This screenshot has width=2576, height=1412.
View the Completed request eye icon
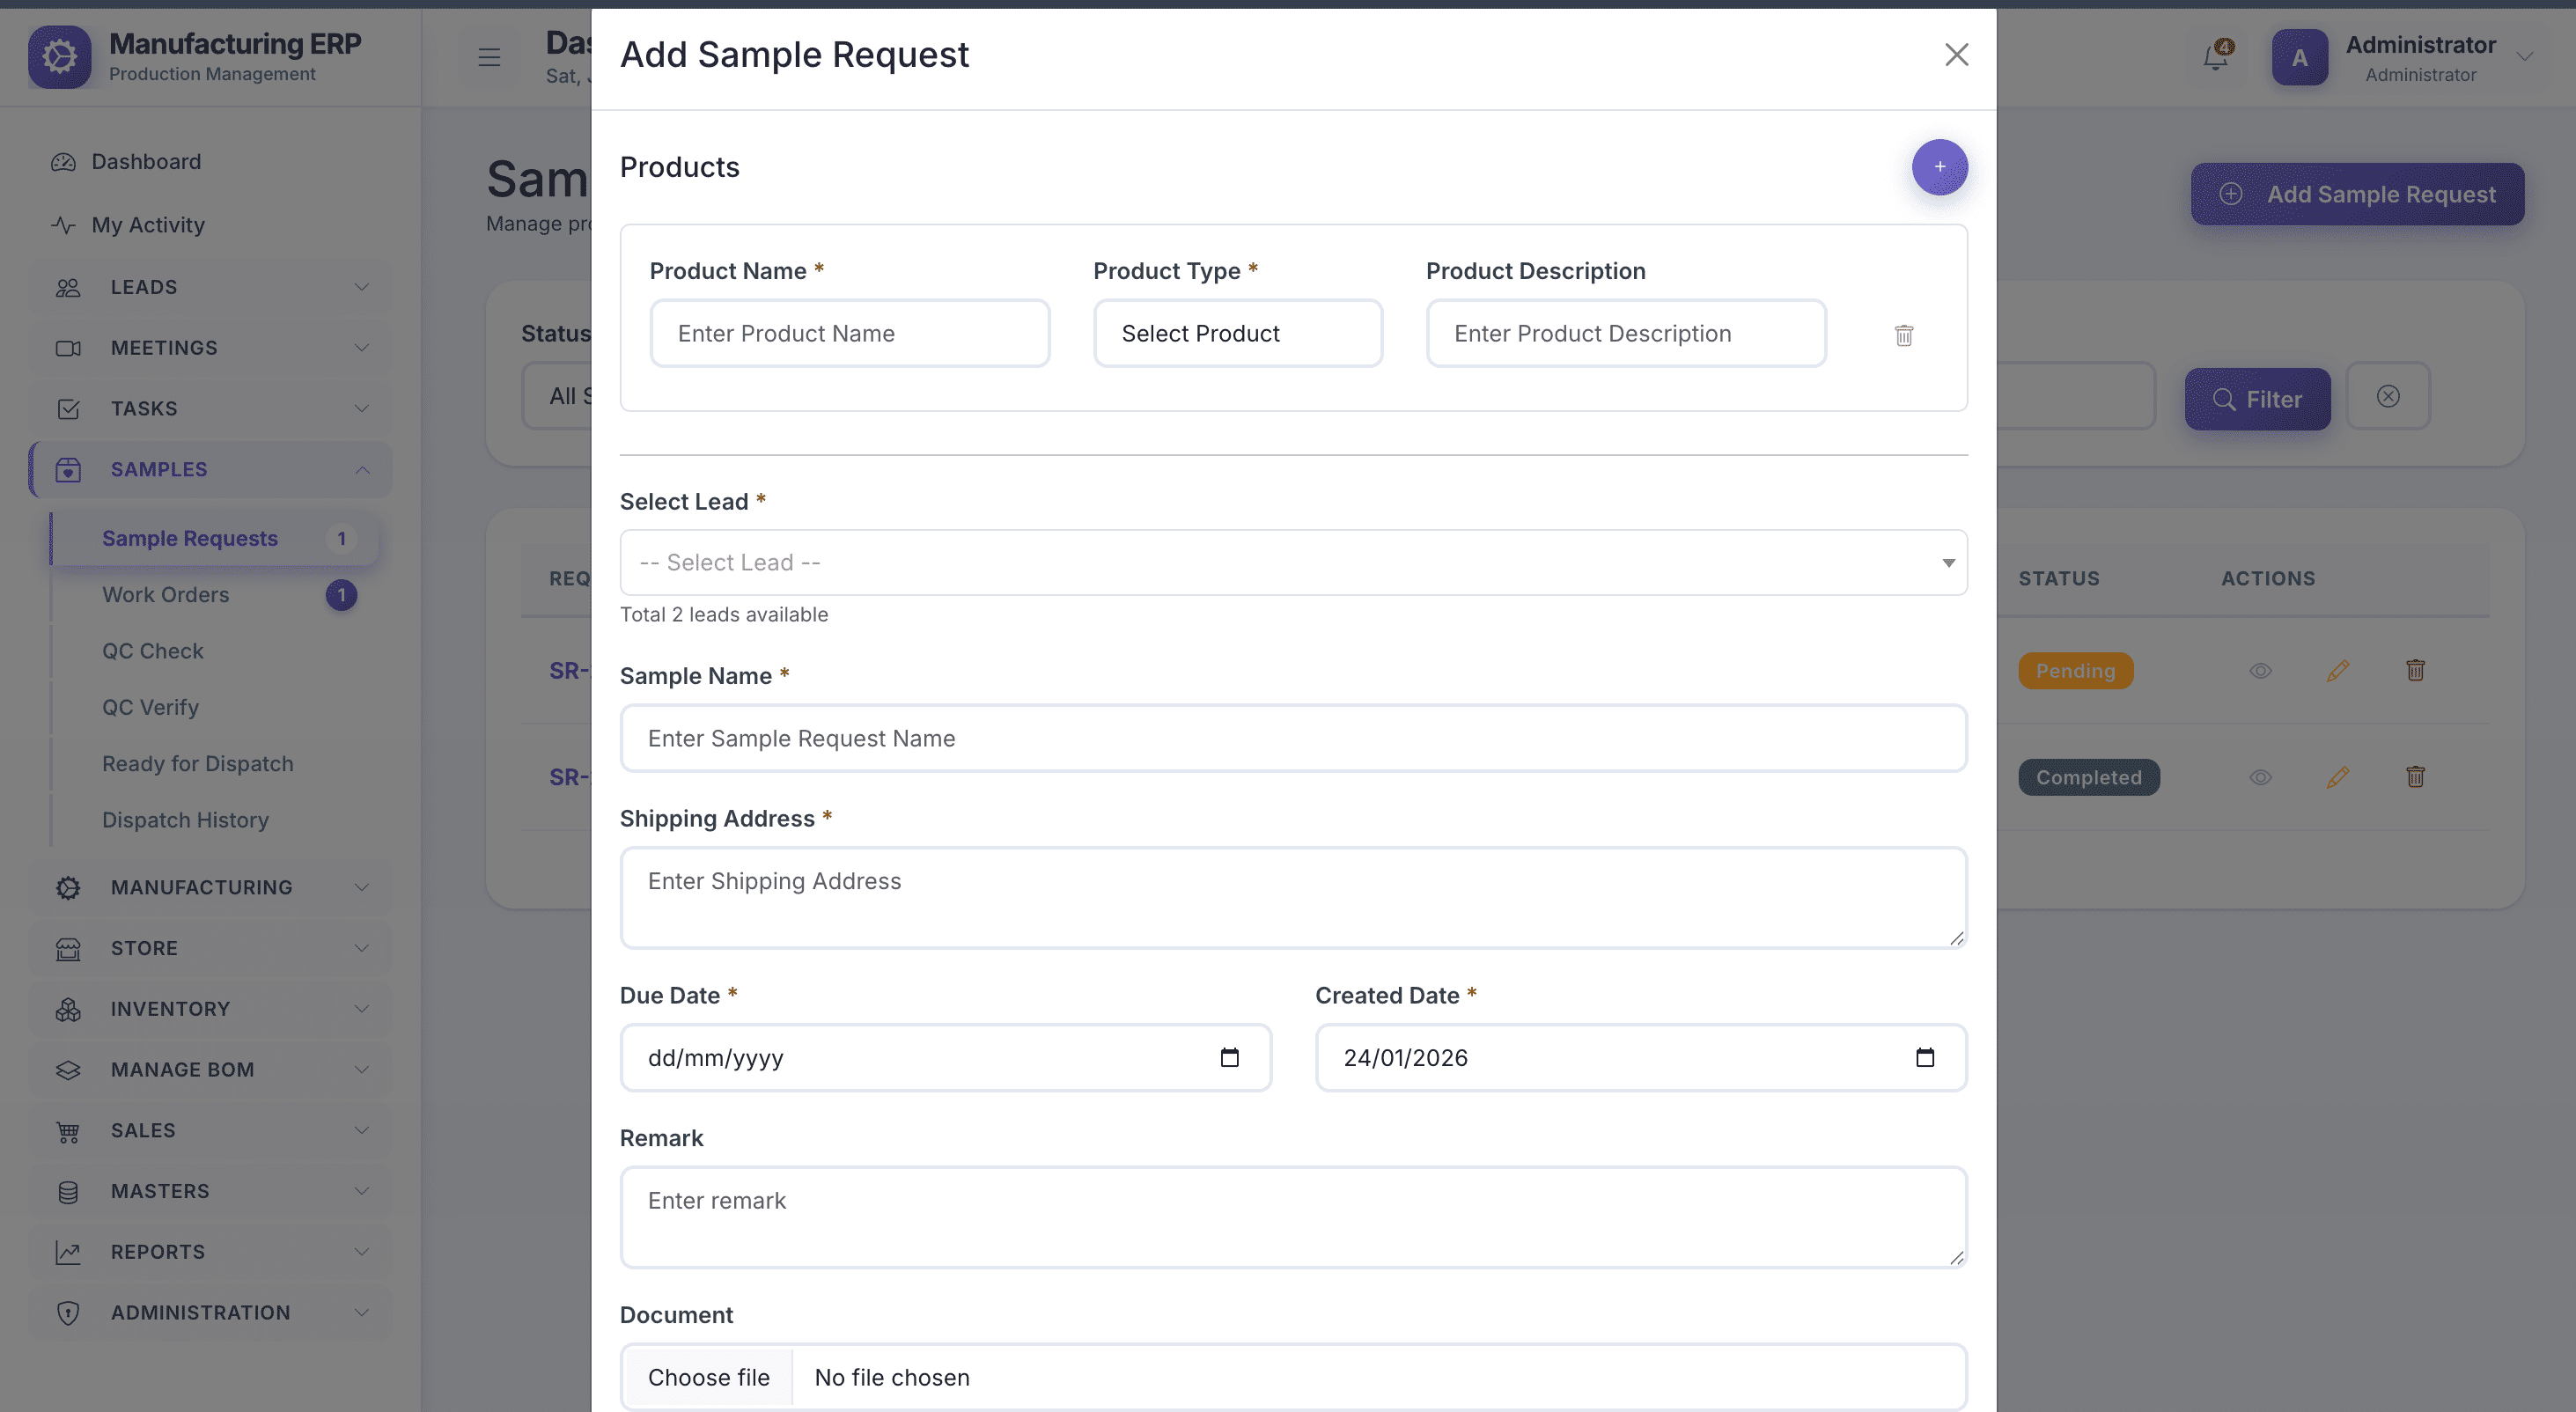point(2260,777)
